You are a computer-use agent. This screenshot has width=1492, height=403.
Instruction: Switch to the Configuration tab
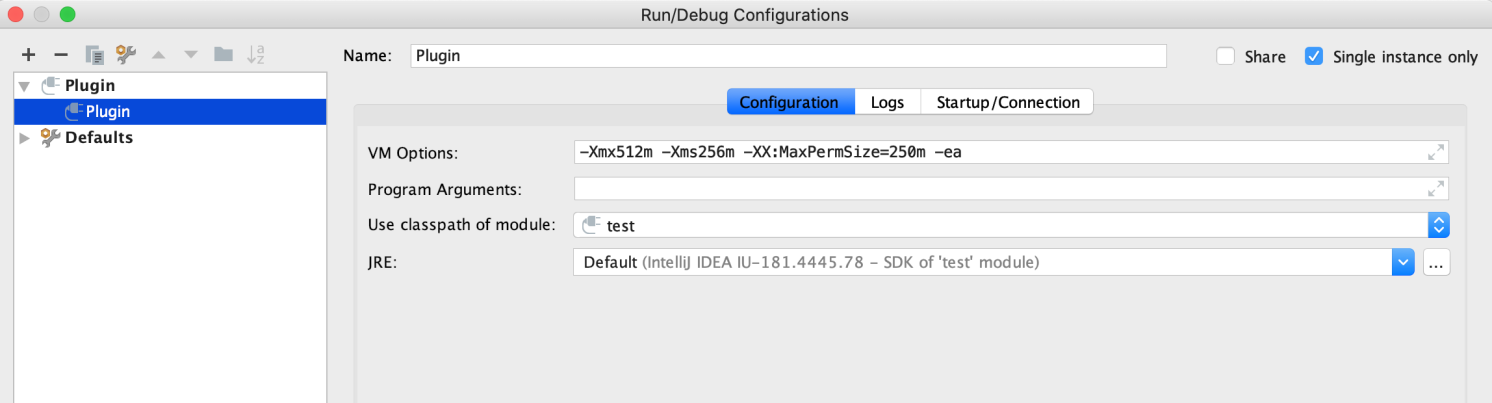pyautogui.click(x=790, y=102)
